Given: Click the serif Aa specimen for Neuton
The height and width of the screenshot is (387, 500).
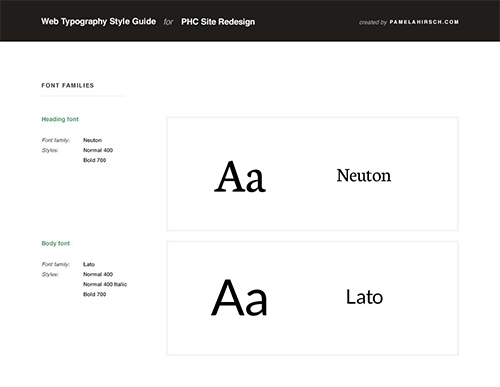Looking at the screenshot, I should (x=240, y=177).
